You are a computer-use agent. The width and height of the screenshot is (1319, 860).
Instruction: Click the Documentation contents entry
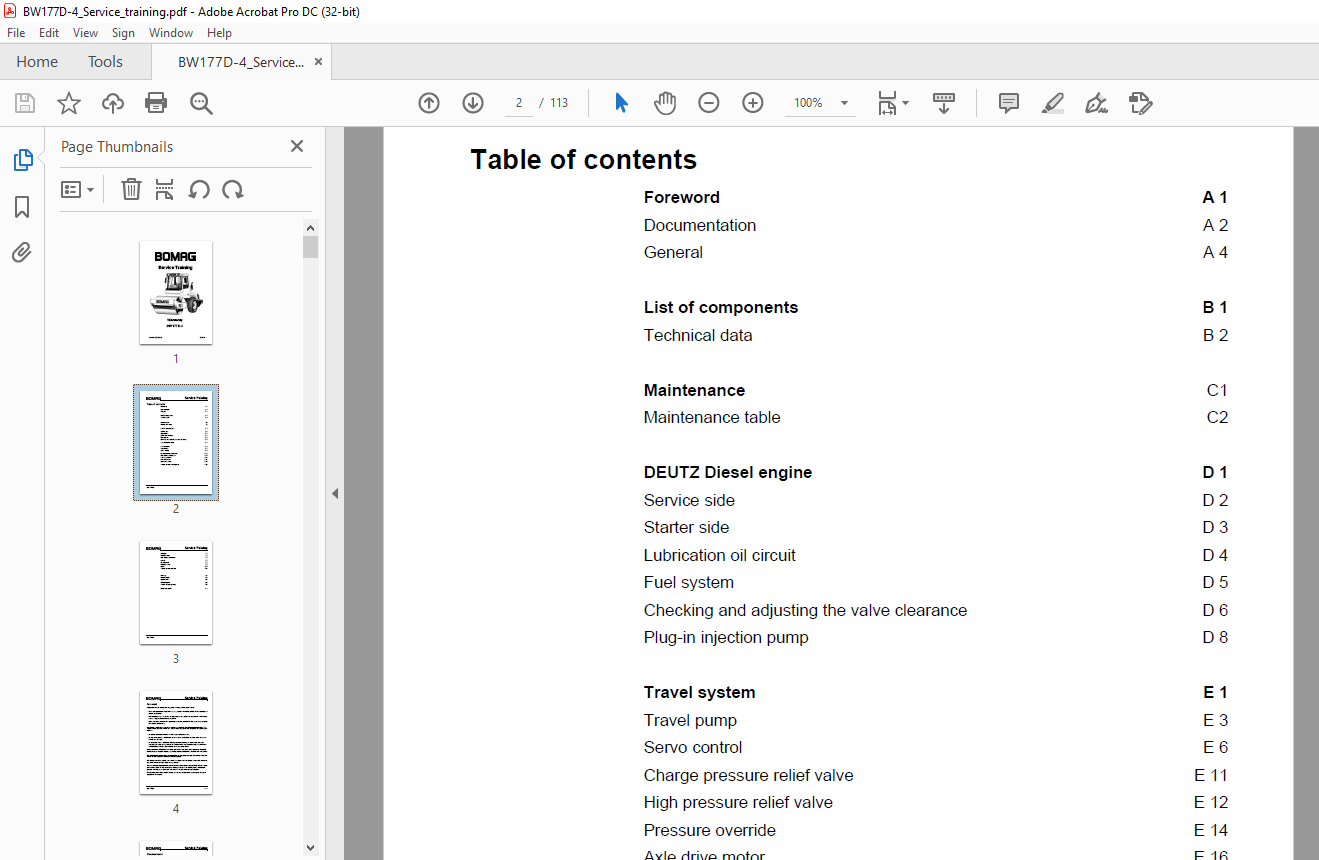pos(700,225)
